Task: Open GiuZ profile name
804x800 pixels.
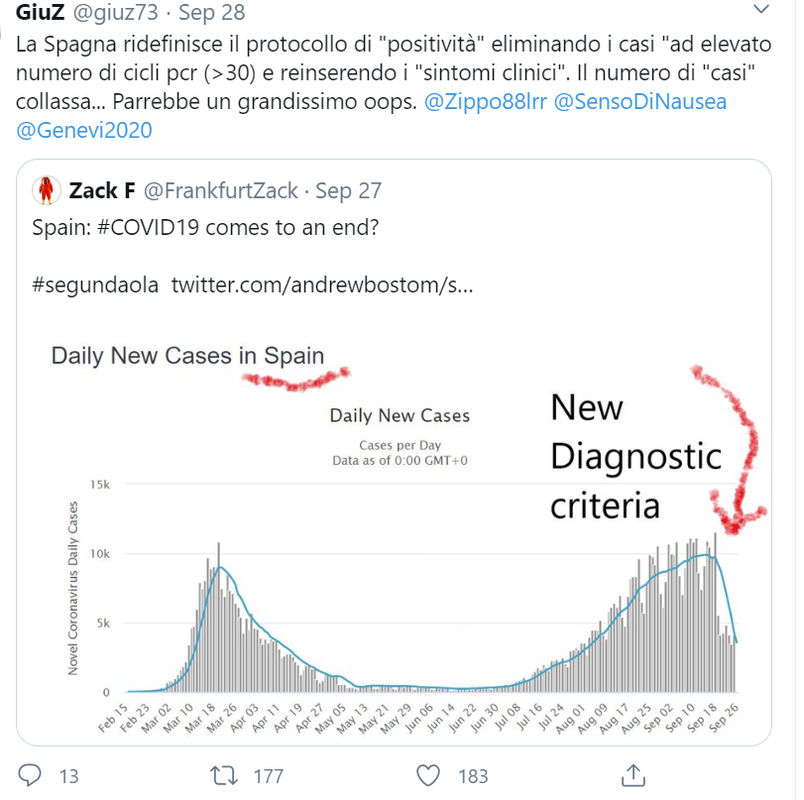Action: (40, 12)
